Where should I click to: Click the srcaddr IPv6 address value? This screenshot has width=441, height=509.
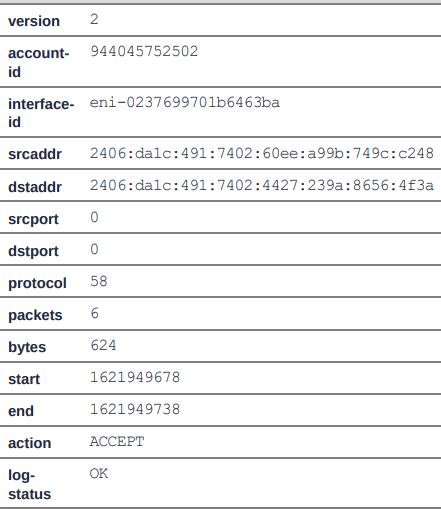click(262, 153)
